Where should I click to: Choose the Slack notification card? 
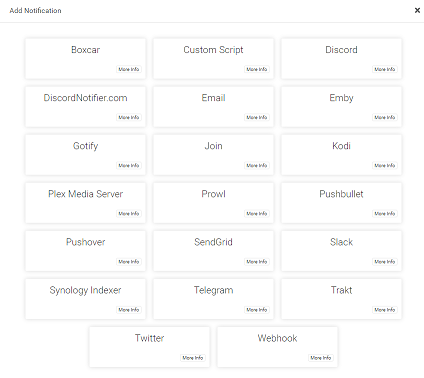341,251
